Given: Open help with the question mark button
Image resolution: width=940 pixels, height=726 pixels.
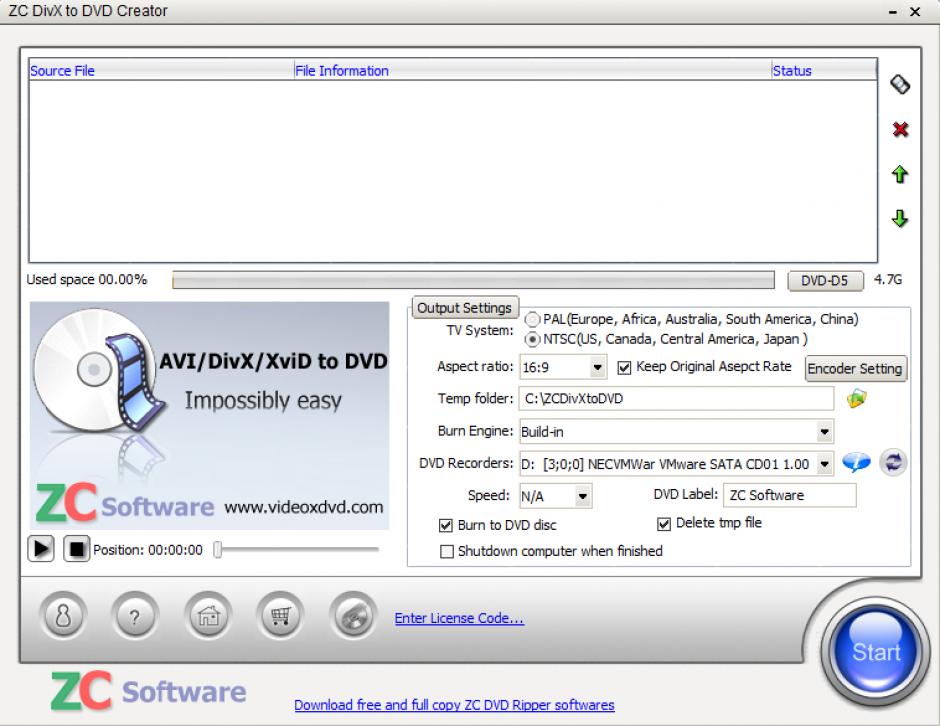Looking at the screenshot, I should tap(136, 617).
